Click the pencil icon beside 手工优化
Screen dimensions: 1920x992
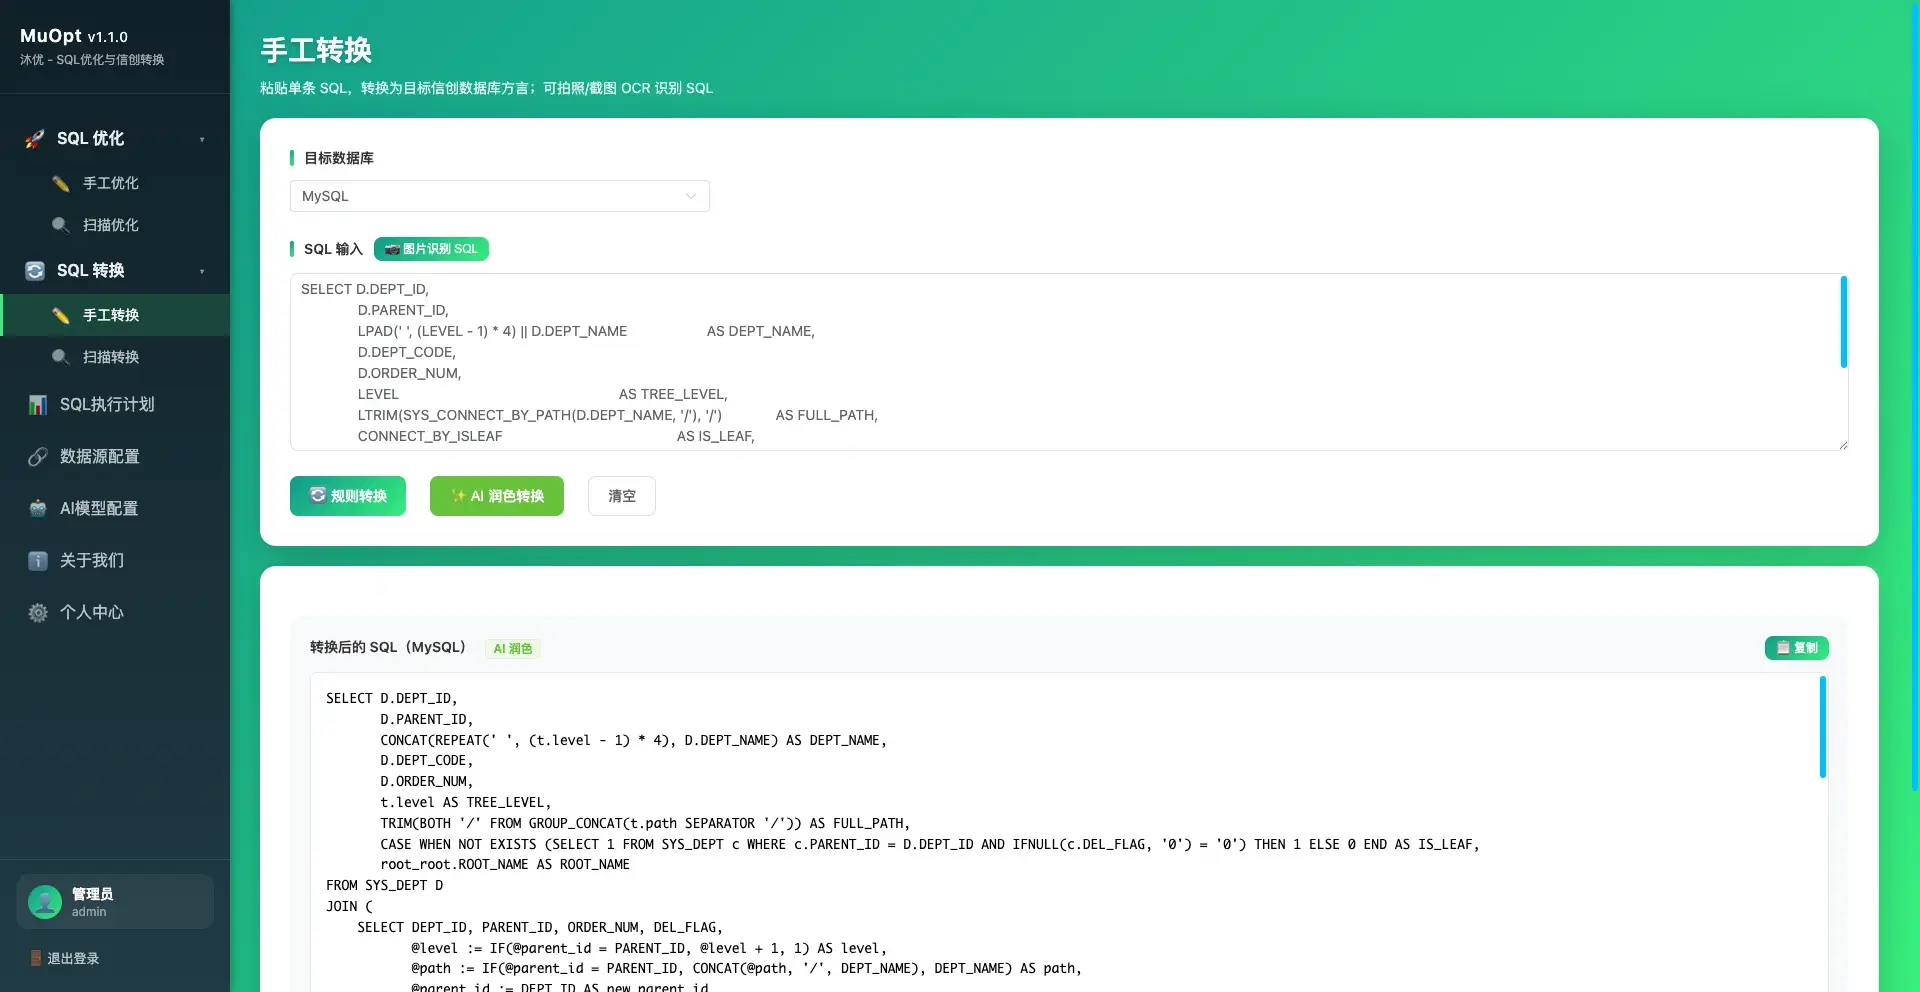61,183
